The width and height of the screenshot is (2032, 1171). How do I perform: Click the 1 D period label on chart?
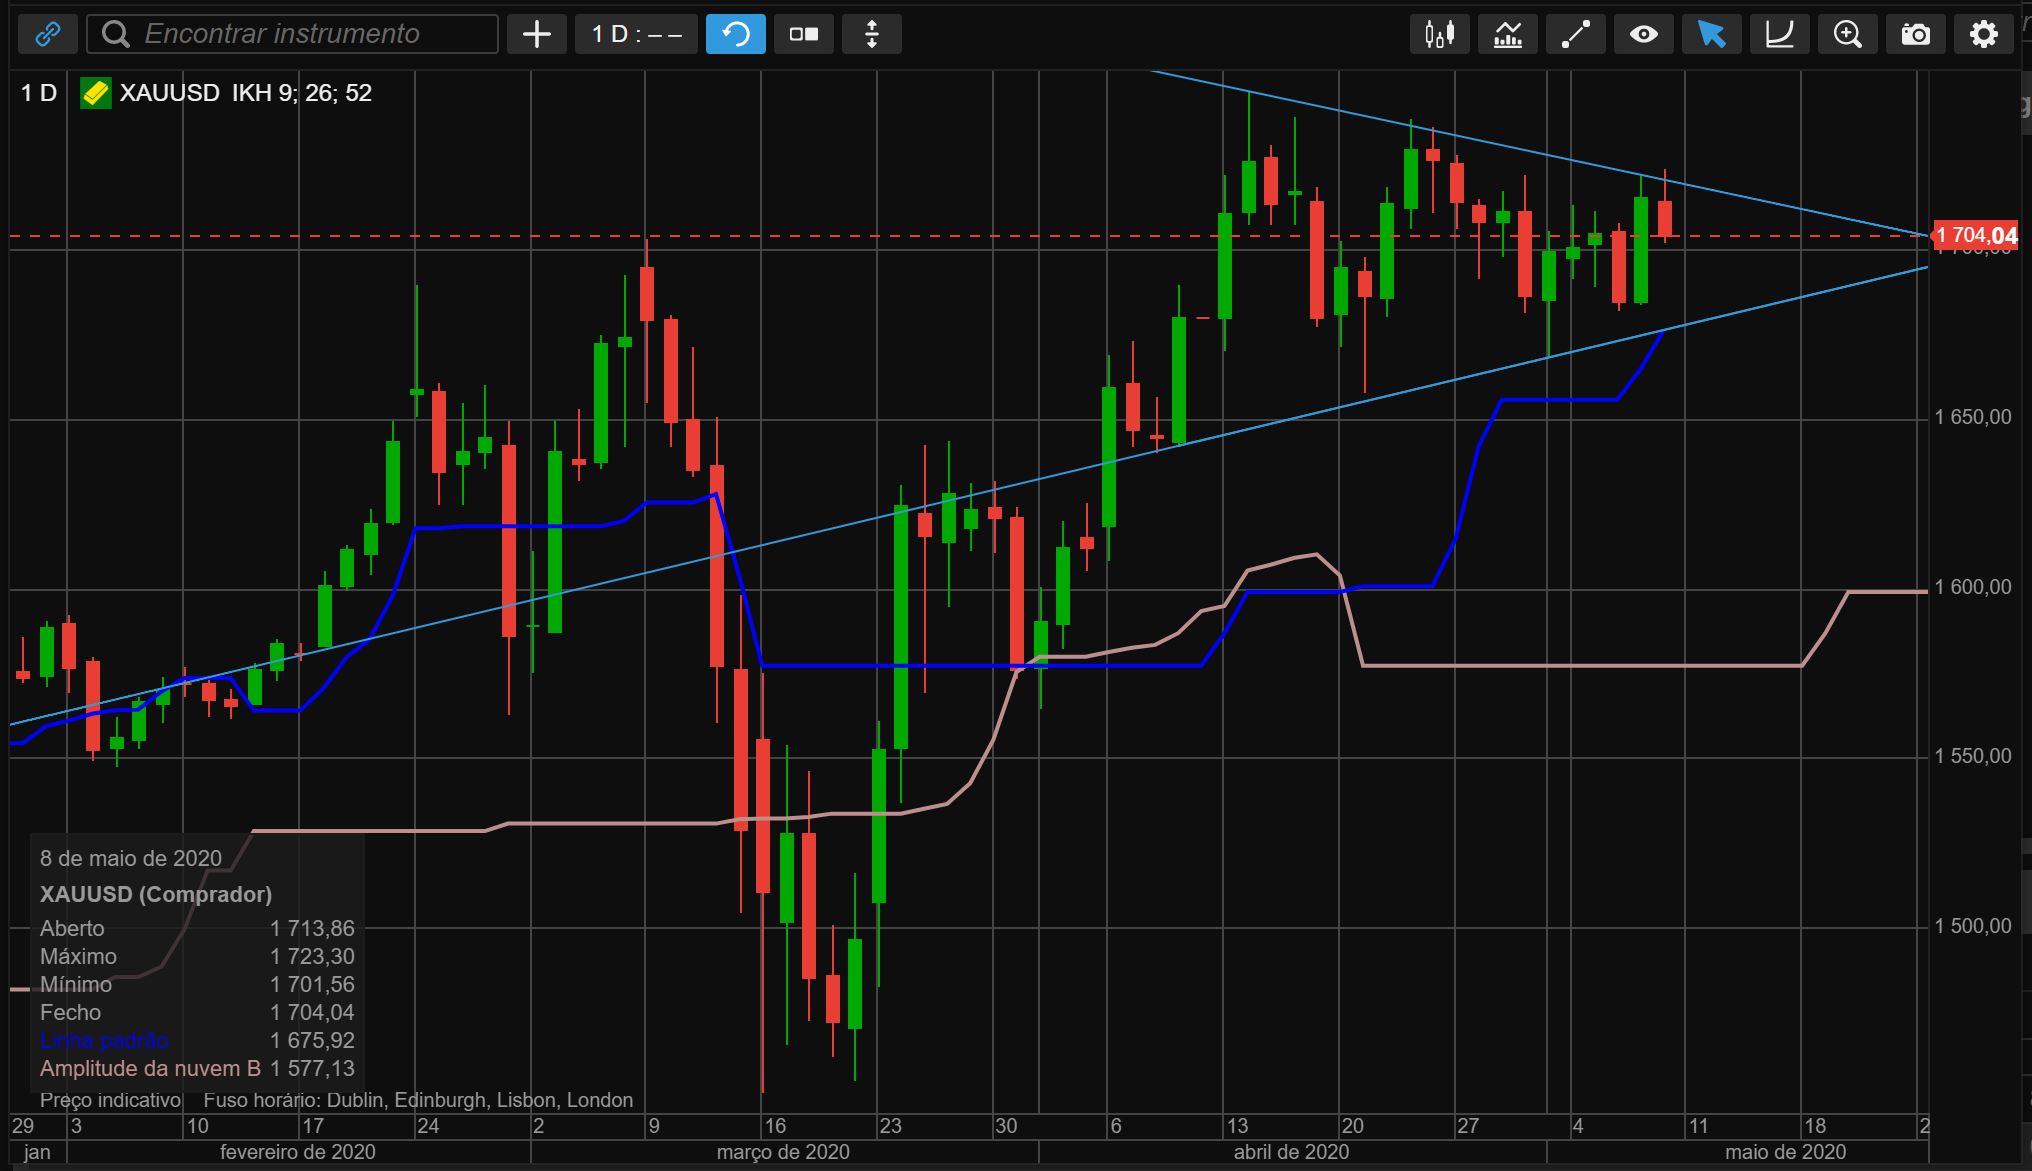(39, 93)
